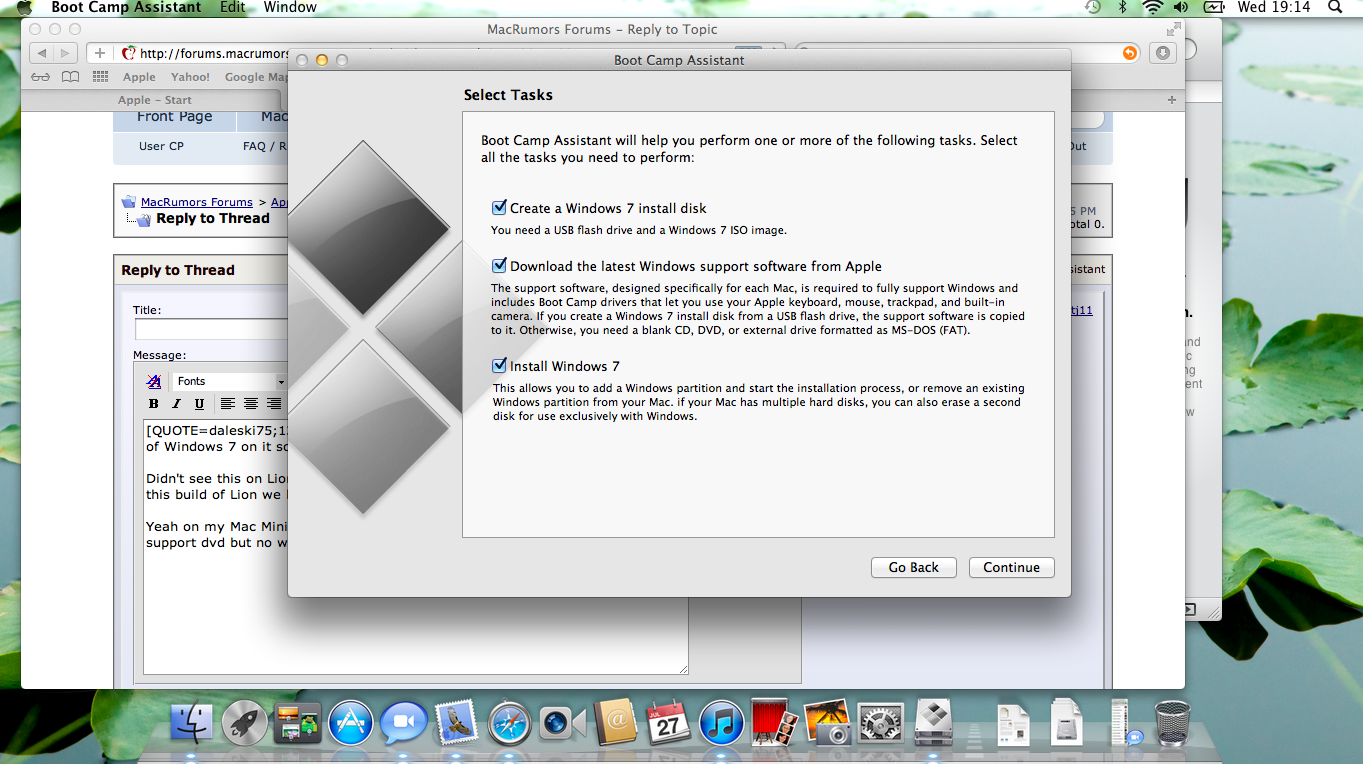This screenshot has height=764, width=1363.
Task: Click the User CP link
Action: pos(161,146)
